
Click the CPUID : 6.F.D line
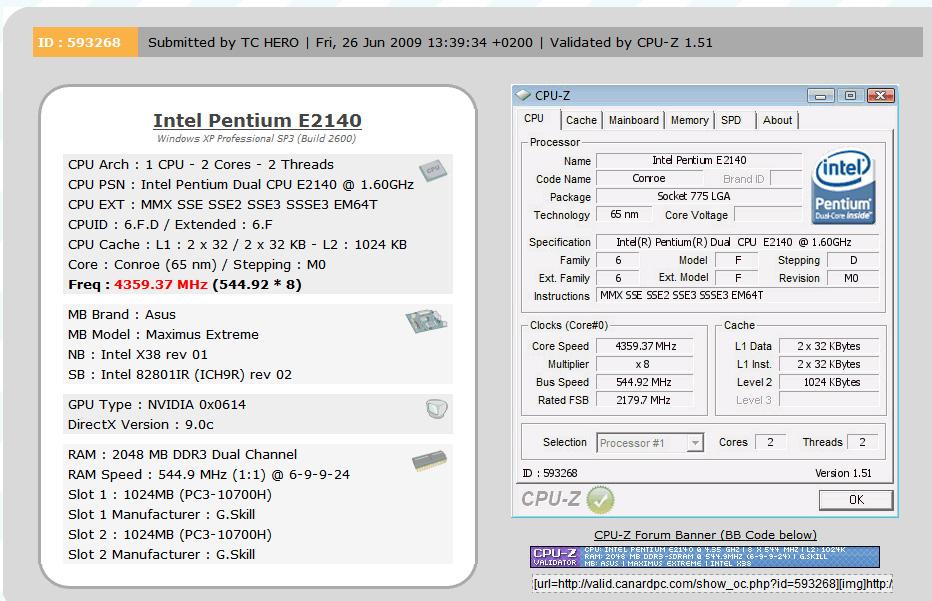(170, 225)
